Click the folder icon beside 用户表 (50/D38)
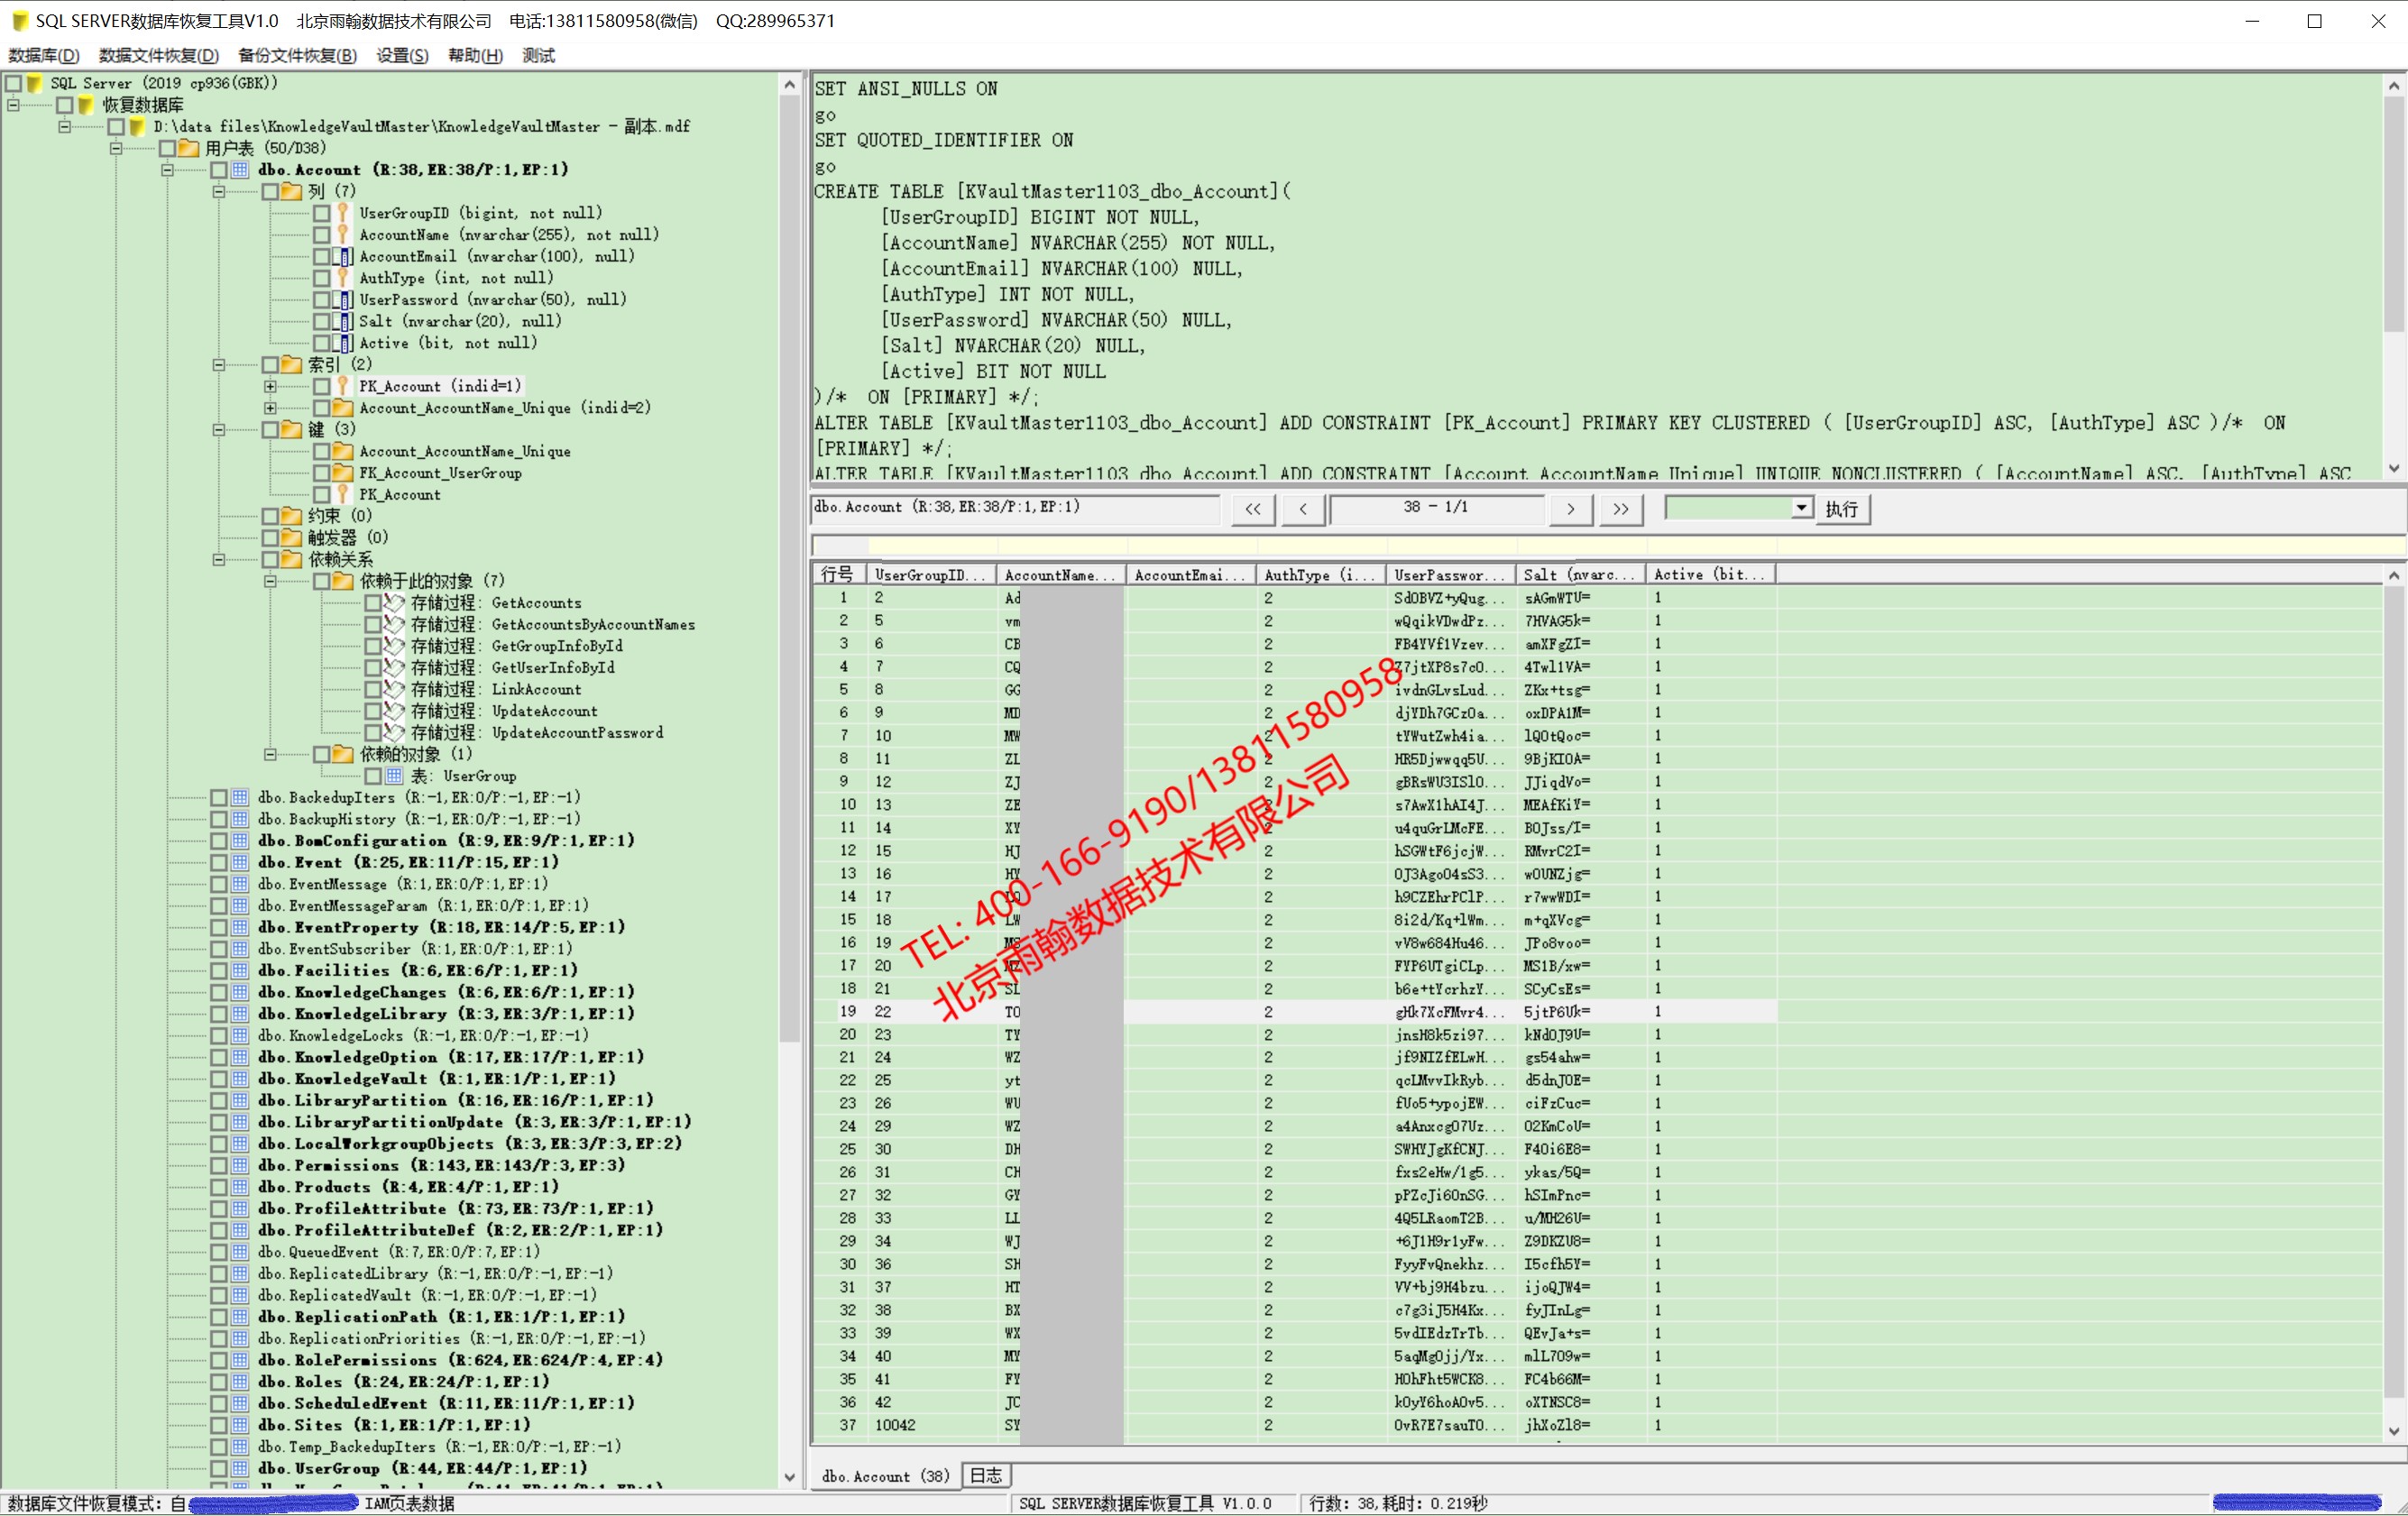 (x=189, y=148)
